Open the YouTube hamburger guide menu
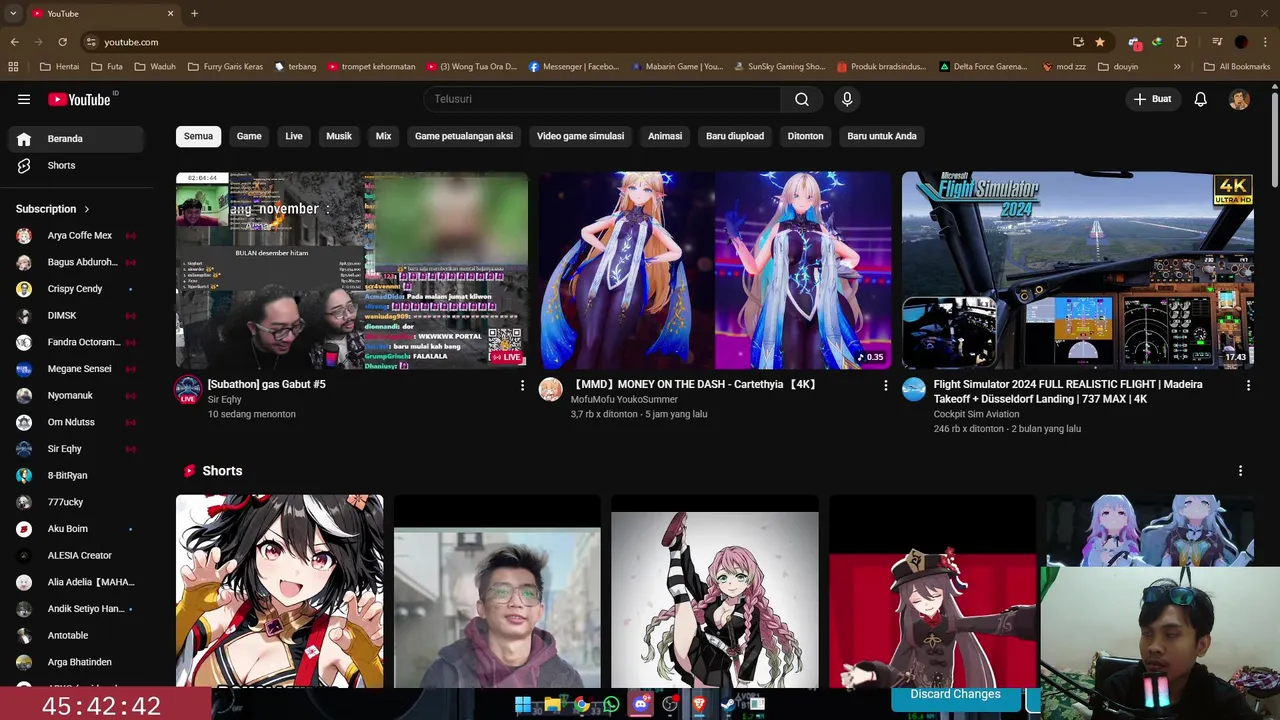 tap(24, 99)
